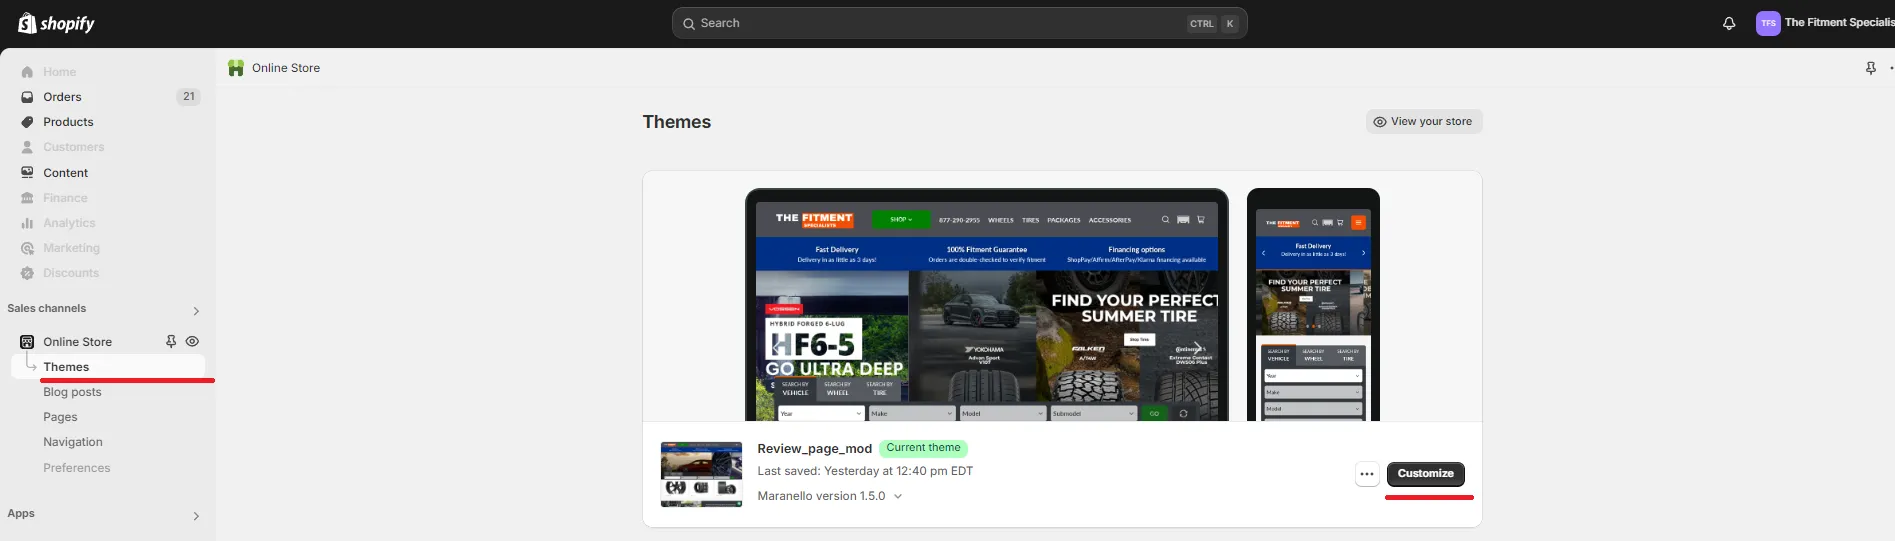Click the Products tag icon
This screenshot has height=541, width=1895.
27,122
